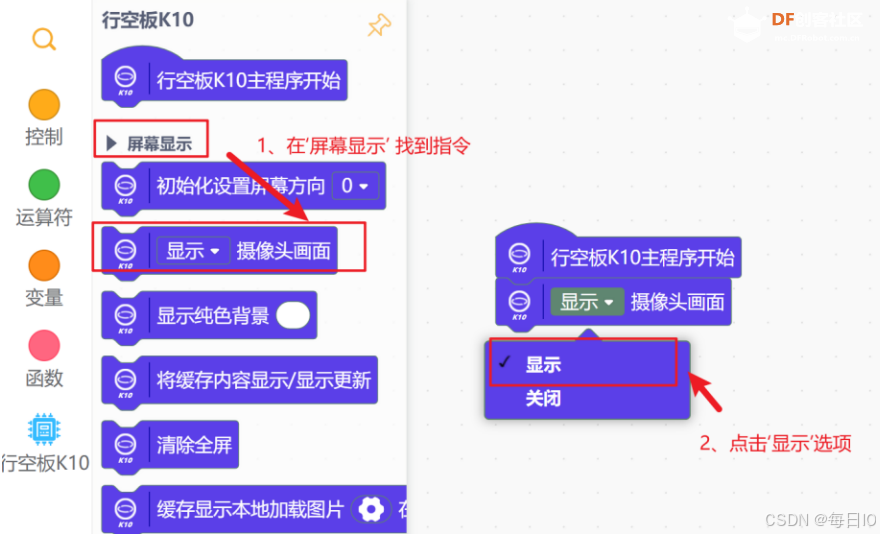
Task: Select 将缓存内容显示/显示更新 block
Action: (240, 380)
